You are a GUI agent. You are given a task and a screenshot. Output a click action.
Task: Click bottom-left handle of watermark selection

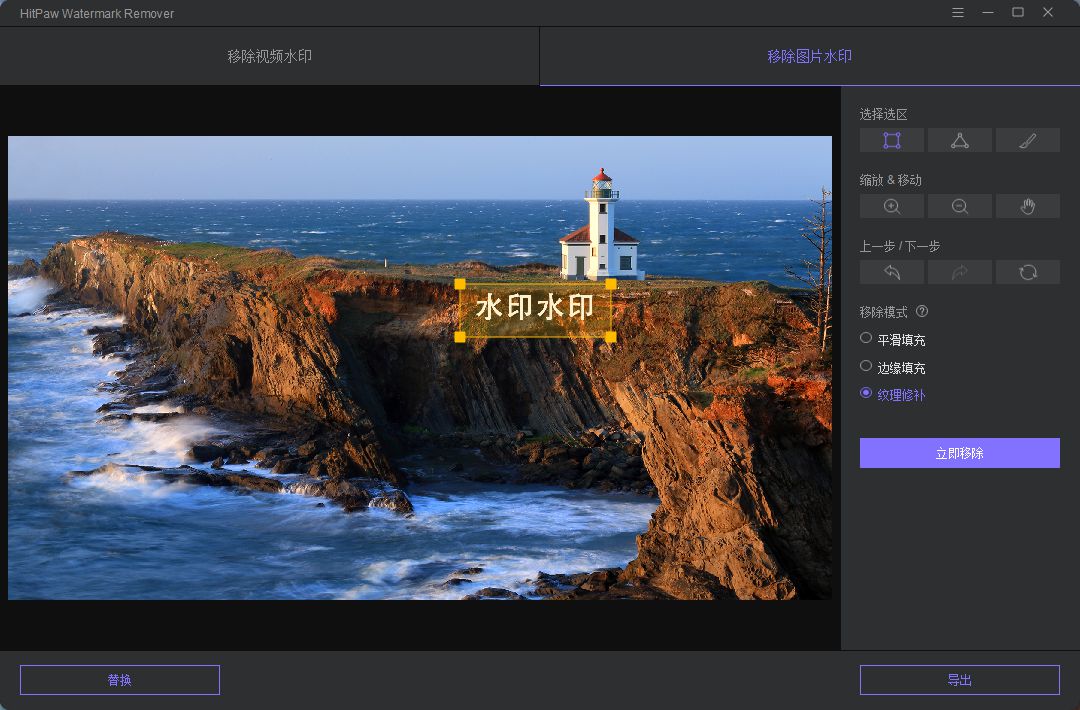click(x=460, y=337)
